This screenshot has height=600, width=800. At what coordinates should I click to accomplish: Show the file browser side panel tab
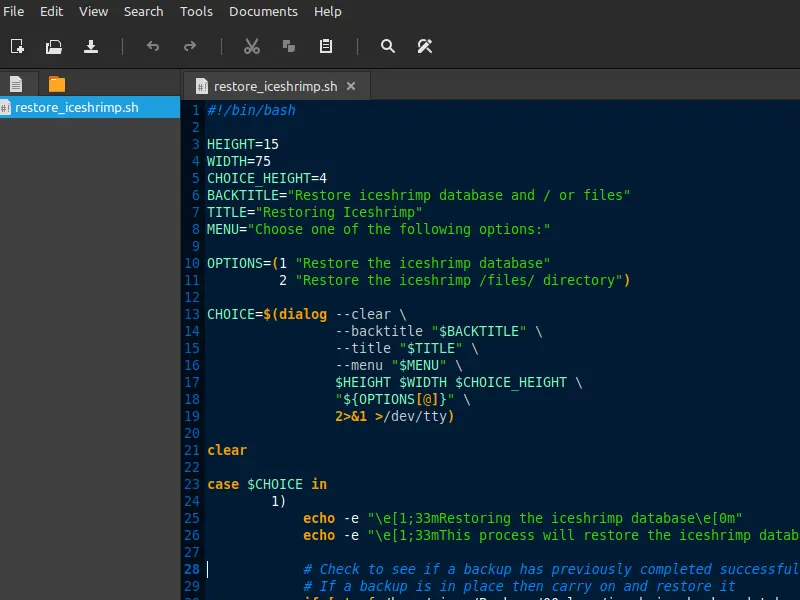coord(56,84)
